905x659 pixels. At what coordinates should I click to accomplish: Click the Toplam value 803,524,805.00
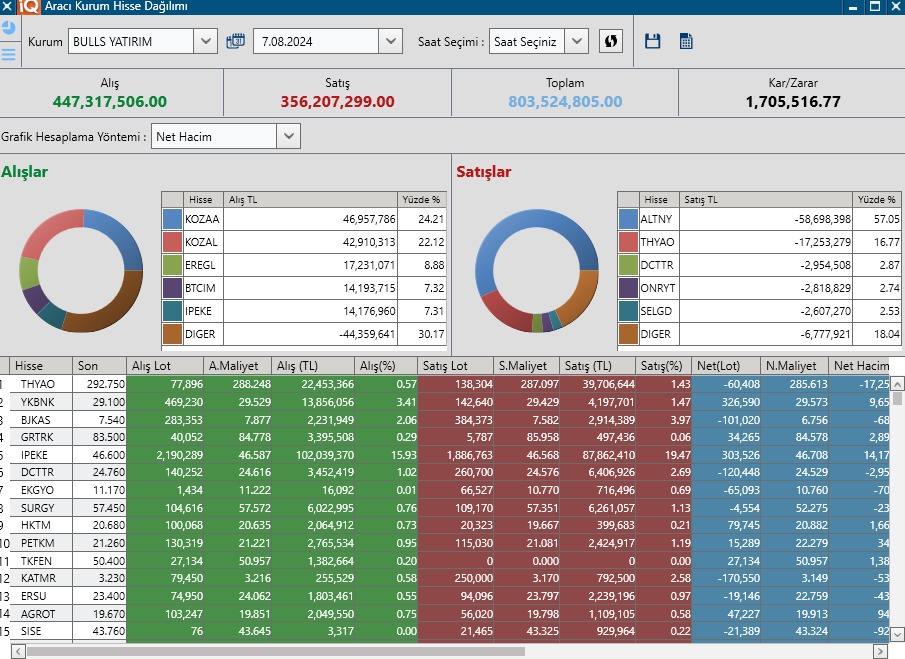click(565, 102)
